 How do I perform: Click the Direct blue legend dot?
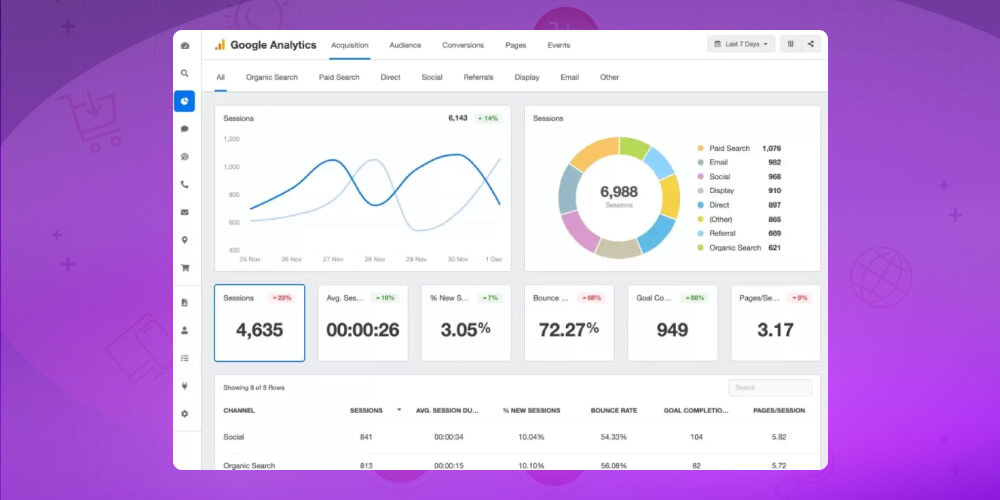(700, 205)
